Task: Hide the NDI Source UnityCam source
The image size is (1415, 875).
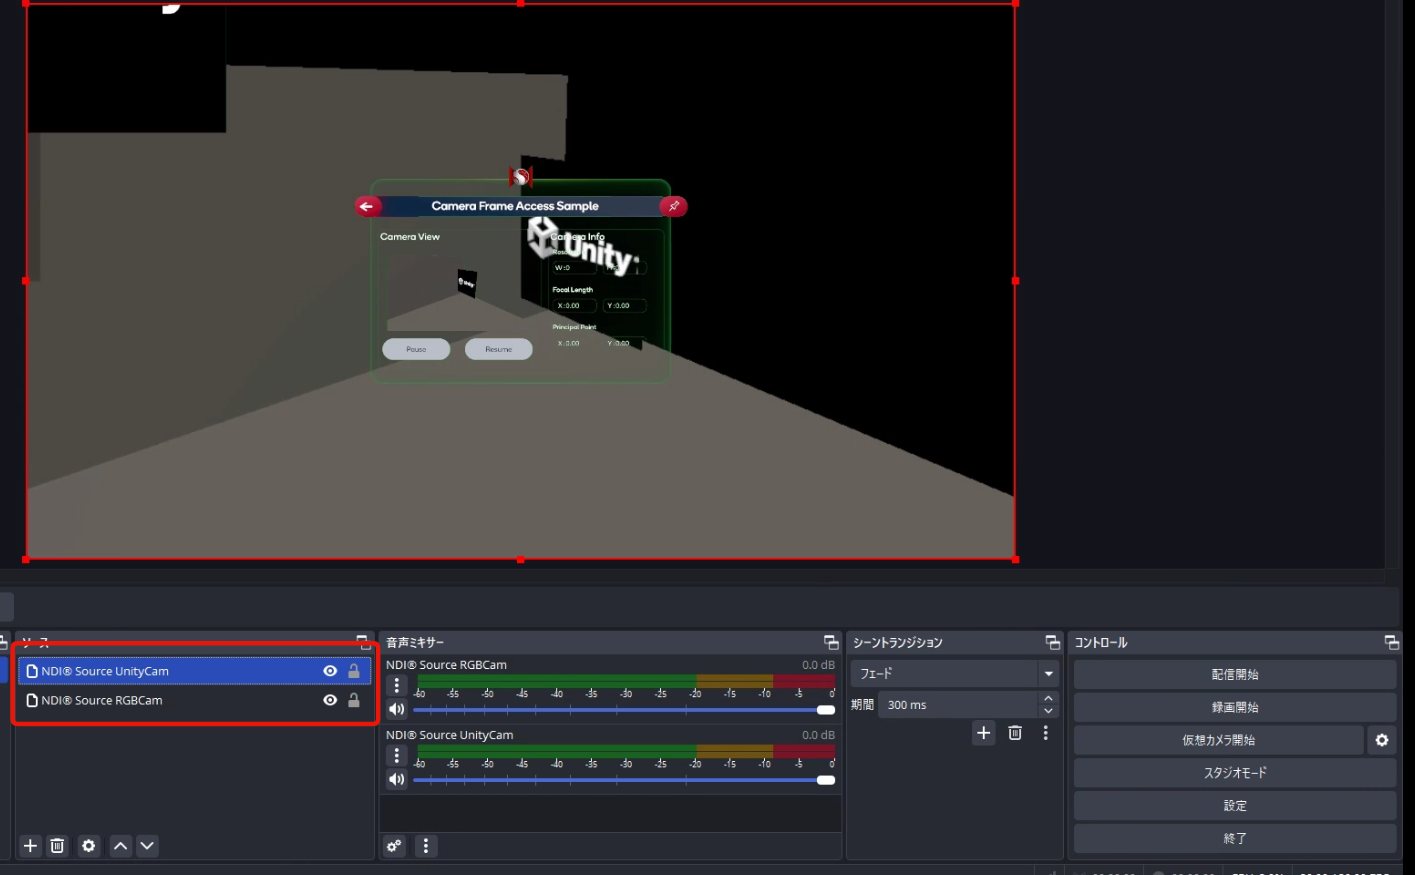Action: click(x=330, y=671)
